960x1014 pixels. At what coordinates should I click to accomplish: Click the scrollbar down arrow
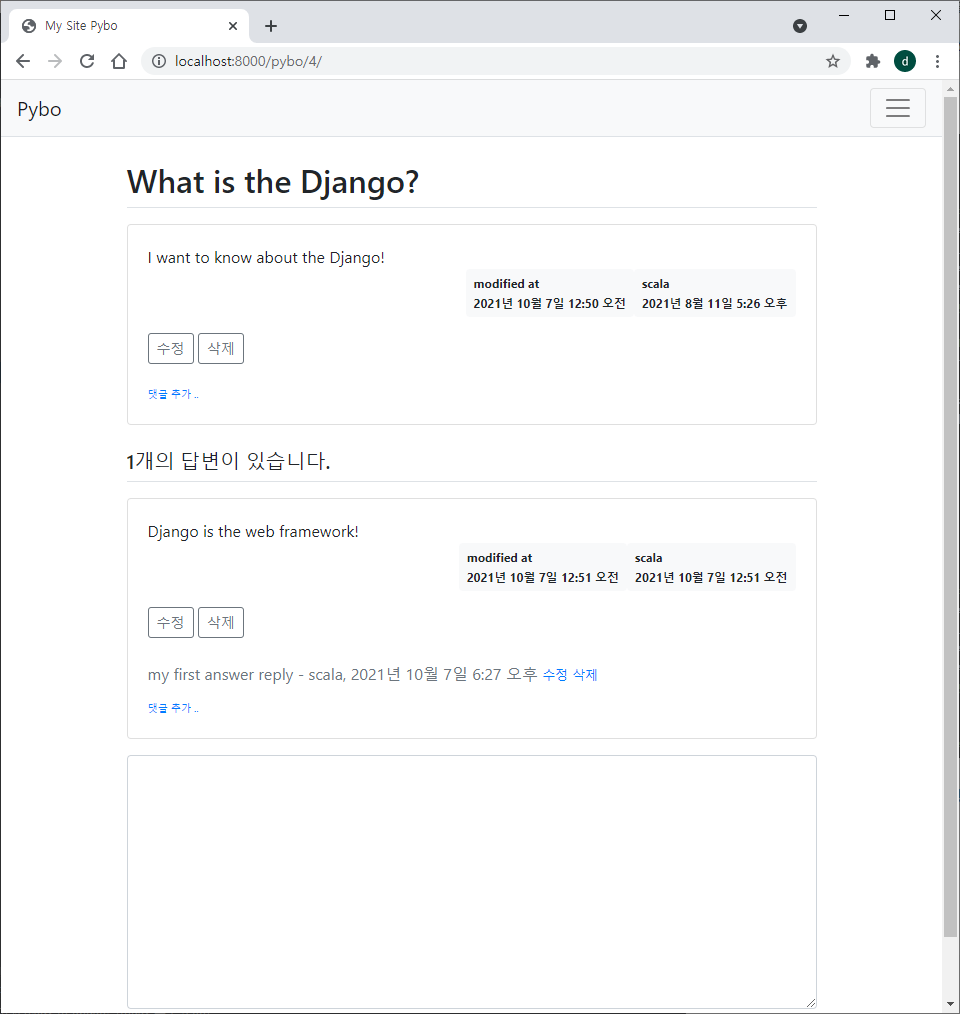point(950,1004)
